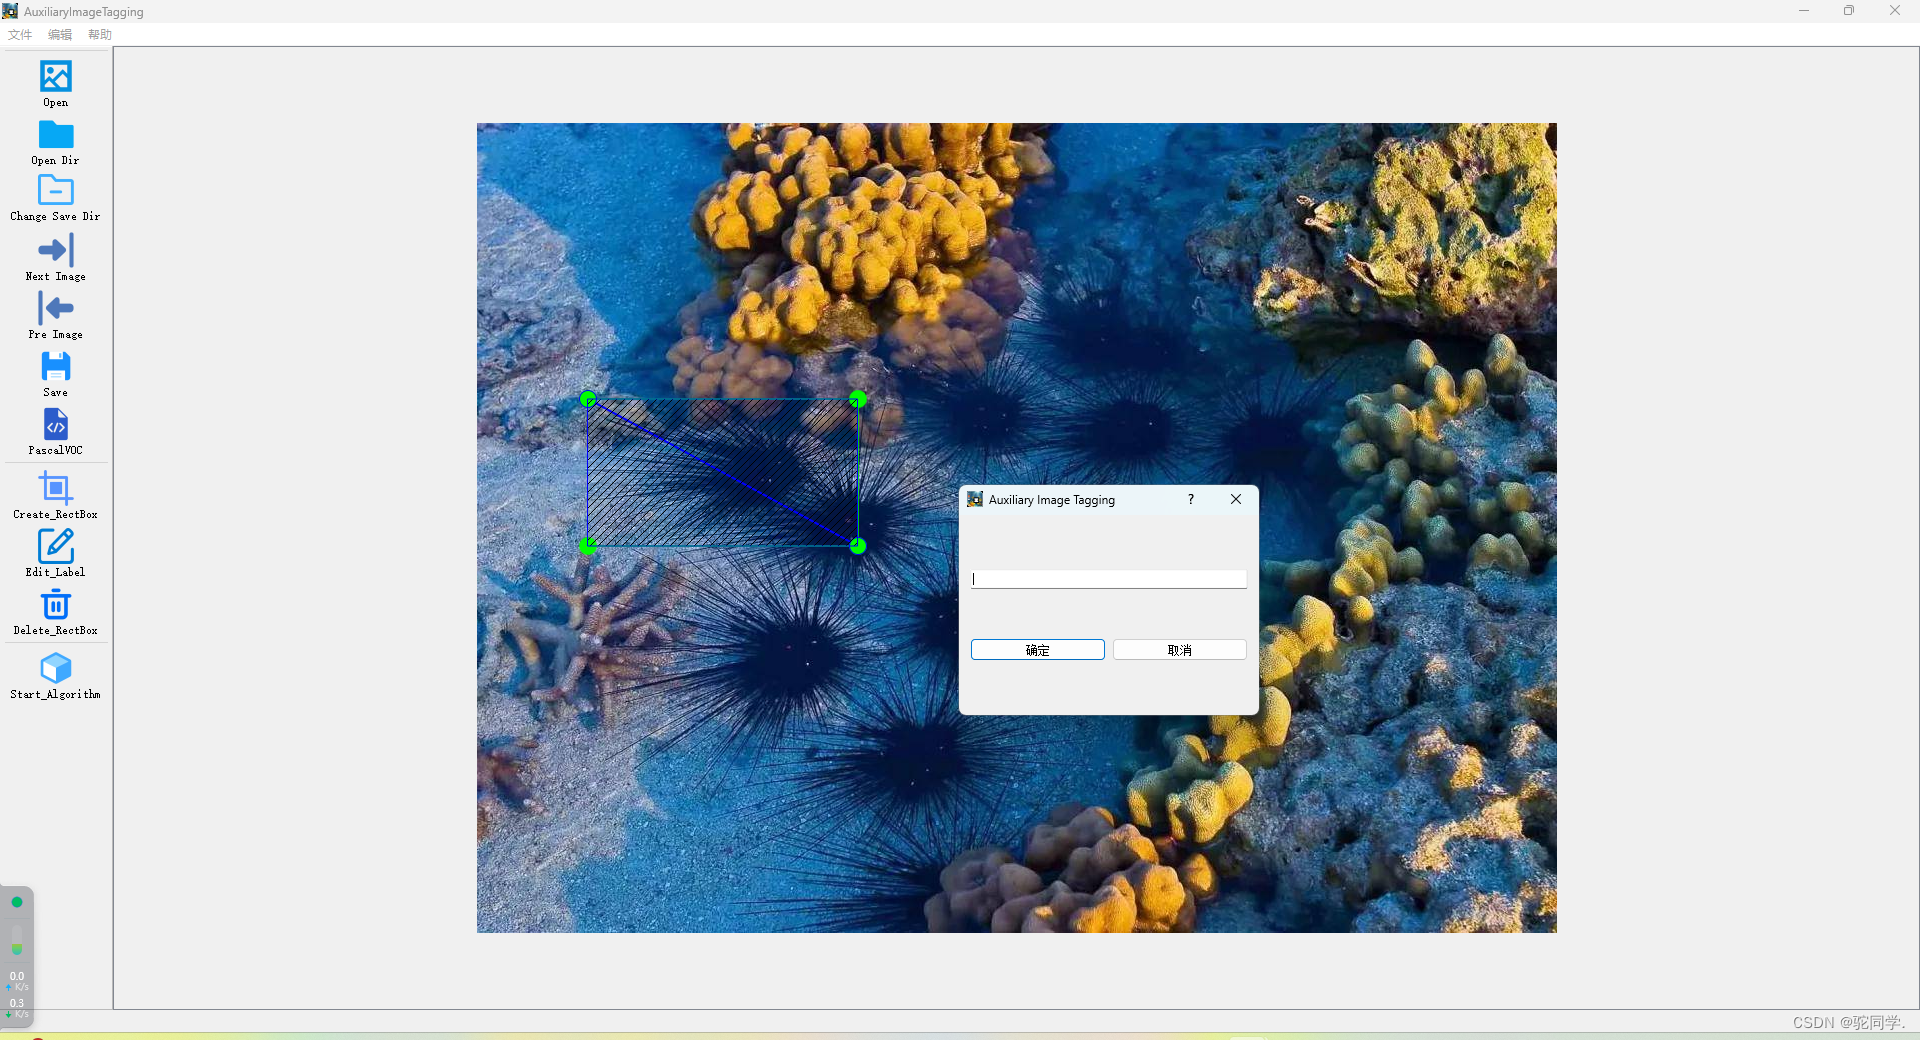Click the bottom-right green box handle
The width and height of the screenshot is (1920, 1040).
858,546
